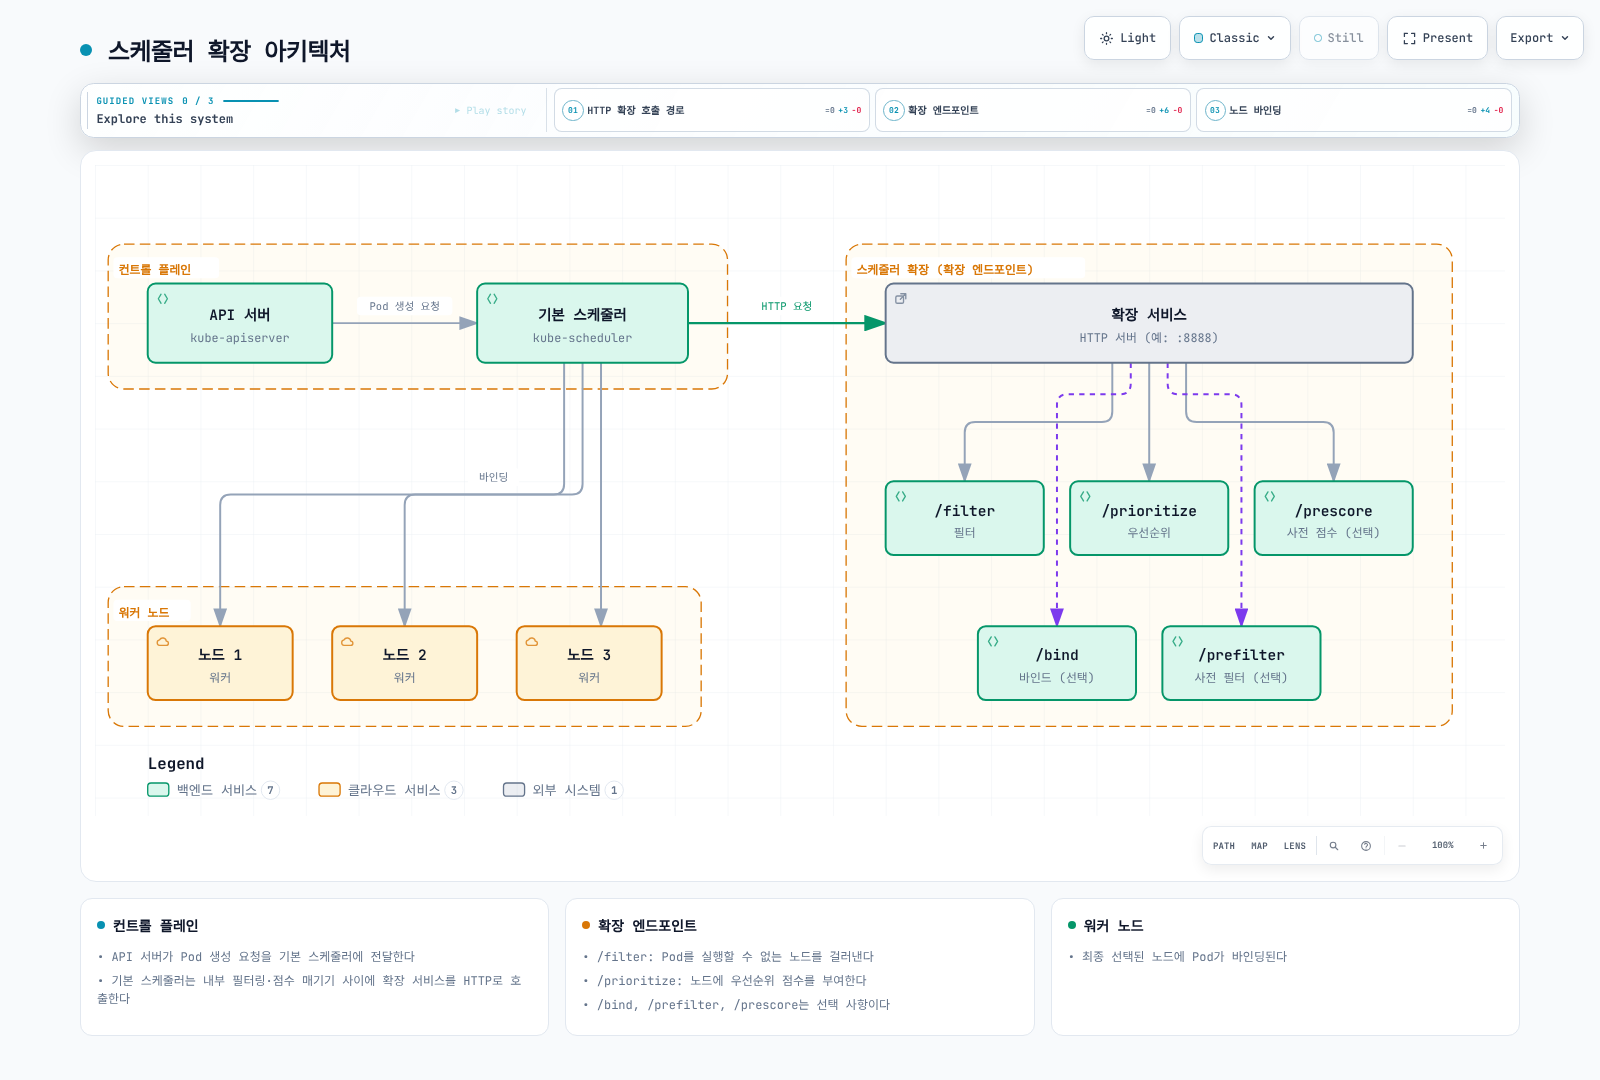Select the 확장 서비스 node
This screenshot has height=1080, width=1600.
click(x=1149, y=323)
